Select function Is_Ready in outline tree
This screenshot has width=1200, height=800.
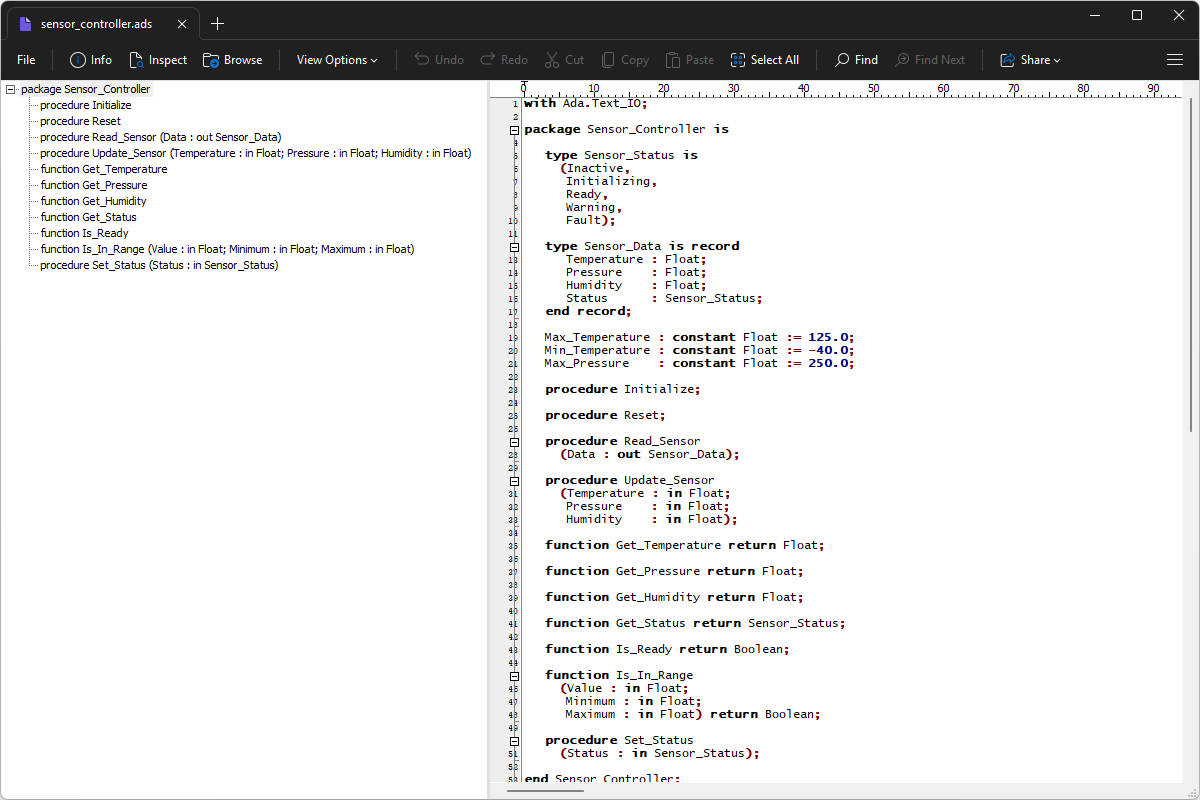pos(84,233)
